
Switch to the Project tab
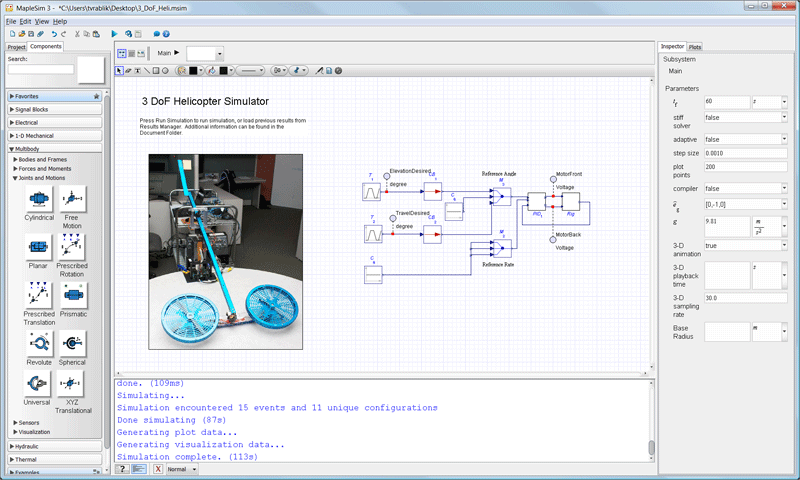tap(16, 47)
